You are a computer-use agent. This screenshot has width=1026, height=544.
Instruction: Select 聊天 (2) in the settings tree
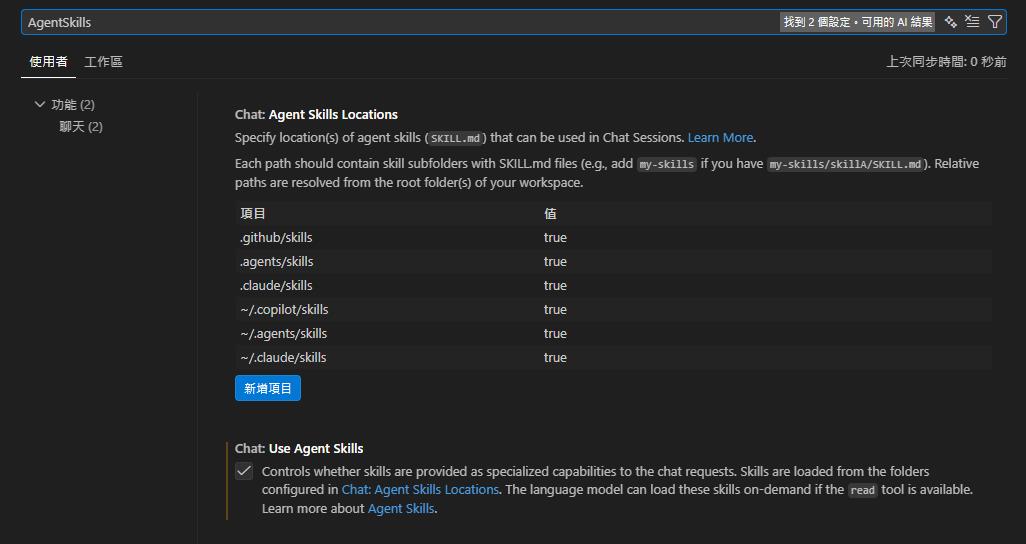click(x=81, y=126)
